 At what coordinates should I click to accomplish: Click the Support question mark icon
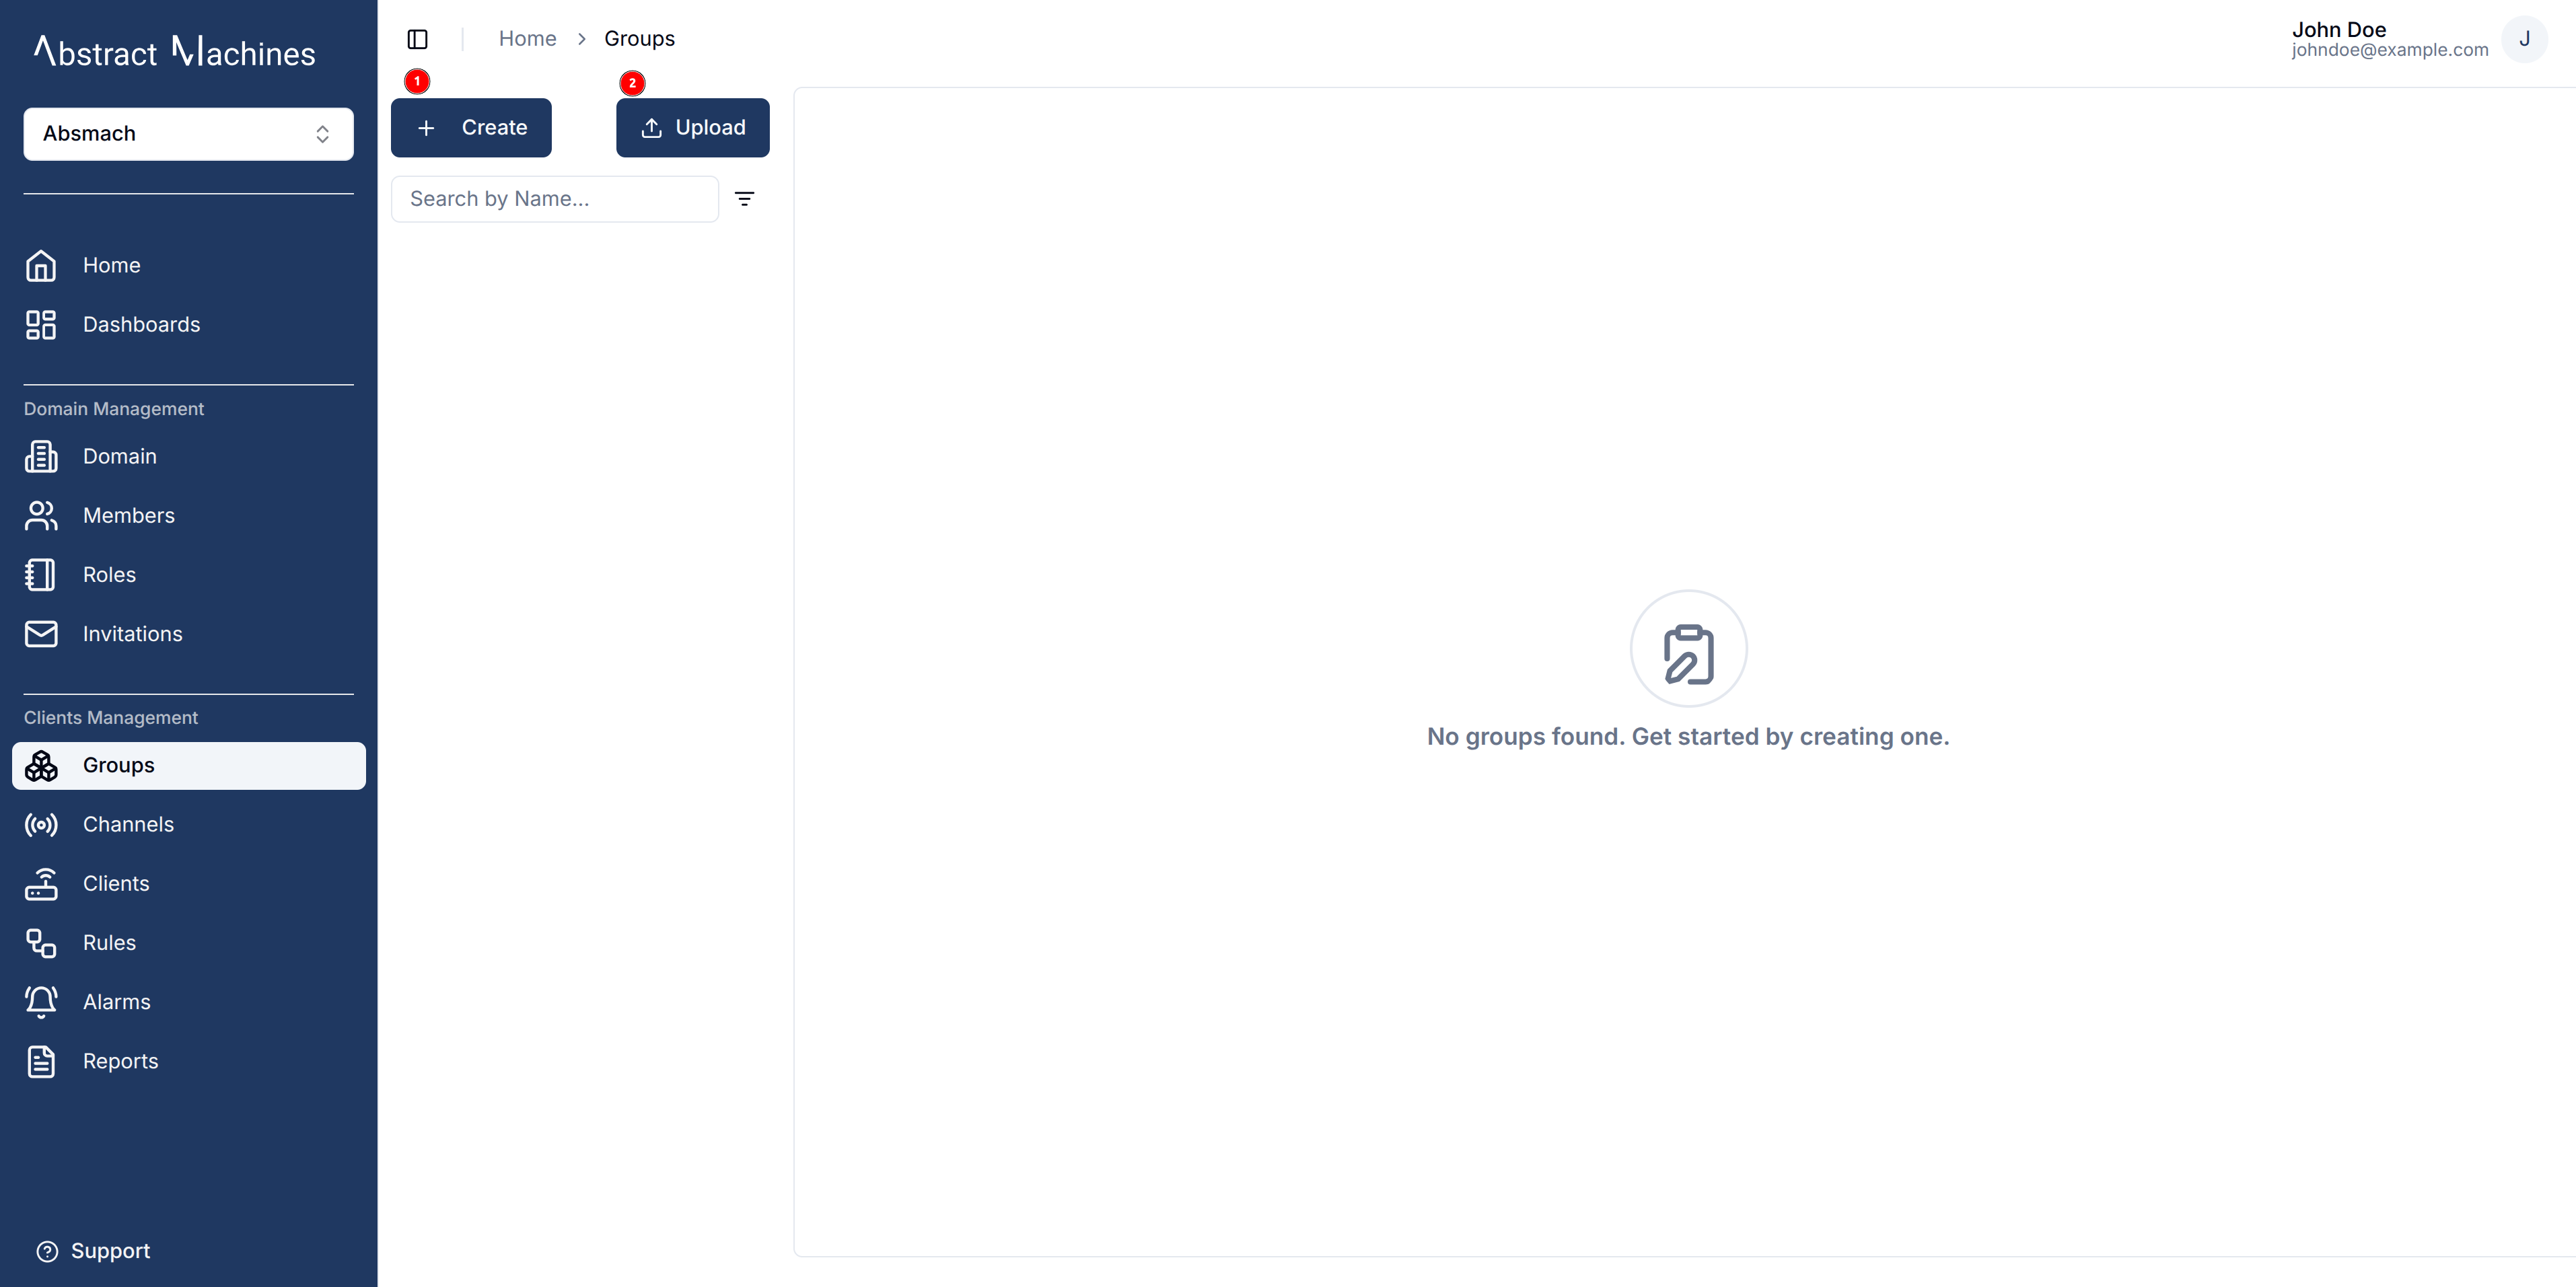click(47, 1251)
